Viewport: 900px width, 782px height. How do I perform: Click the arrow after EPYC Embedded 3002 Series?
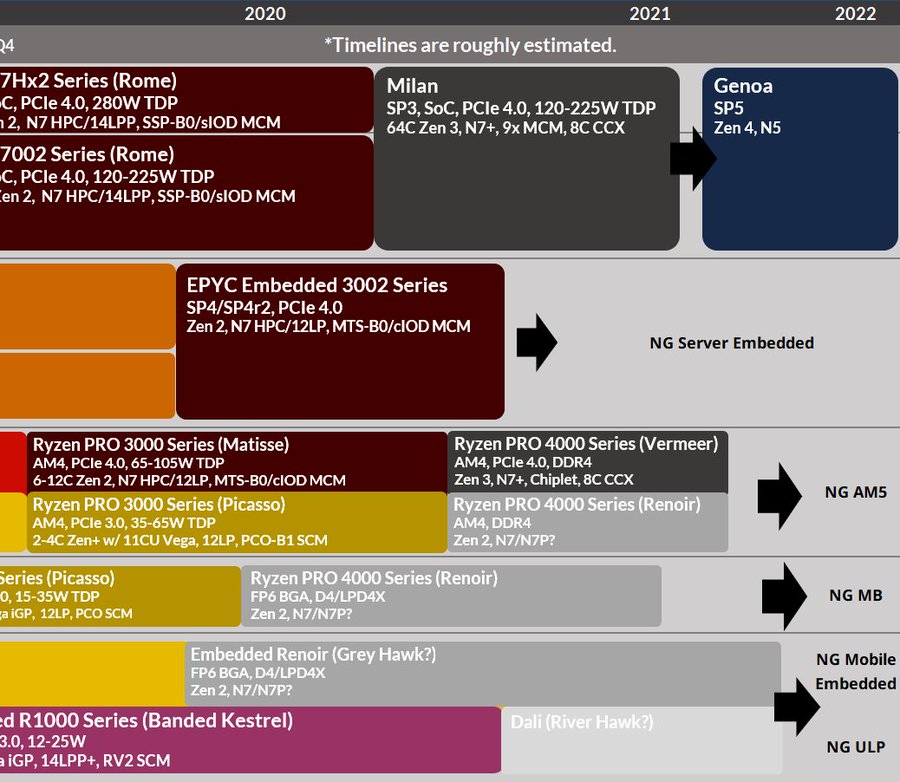pyautogui.click(x=536, y=341)
